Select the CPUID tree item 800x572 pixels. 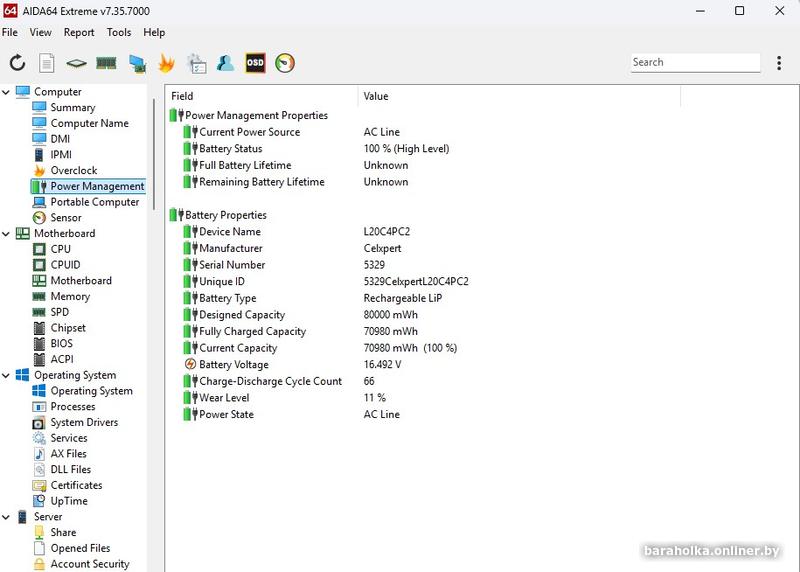57,265
